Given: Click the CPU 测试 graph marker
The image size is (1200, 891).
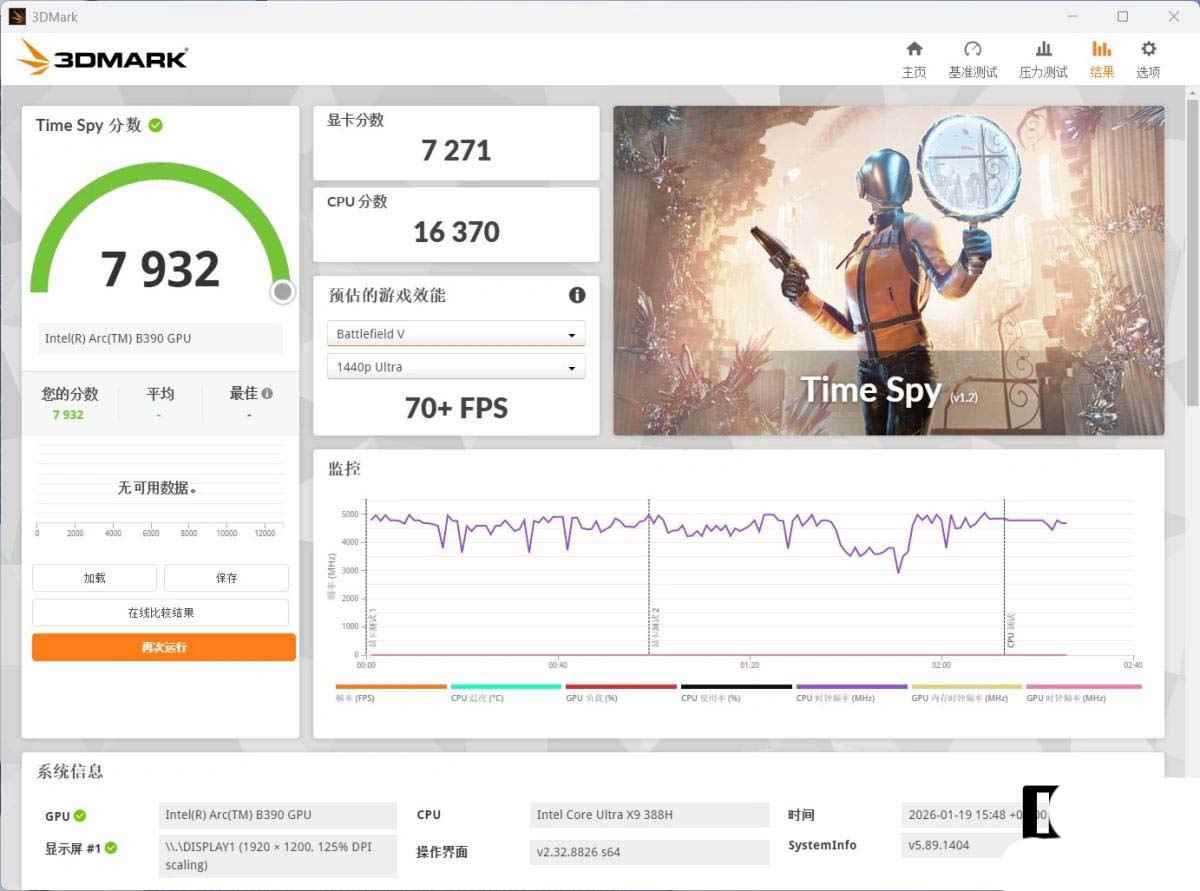Looking at the screenshot, I should [1011, 631].
